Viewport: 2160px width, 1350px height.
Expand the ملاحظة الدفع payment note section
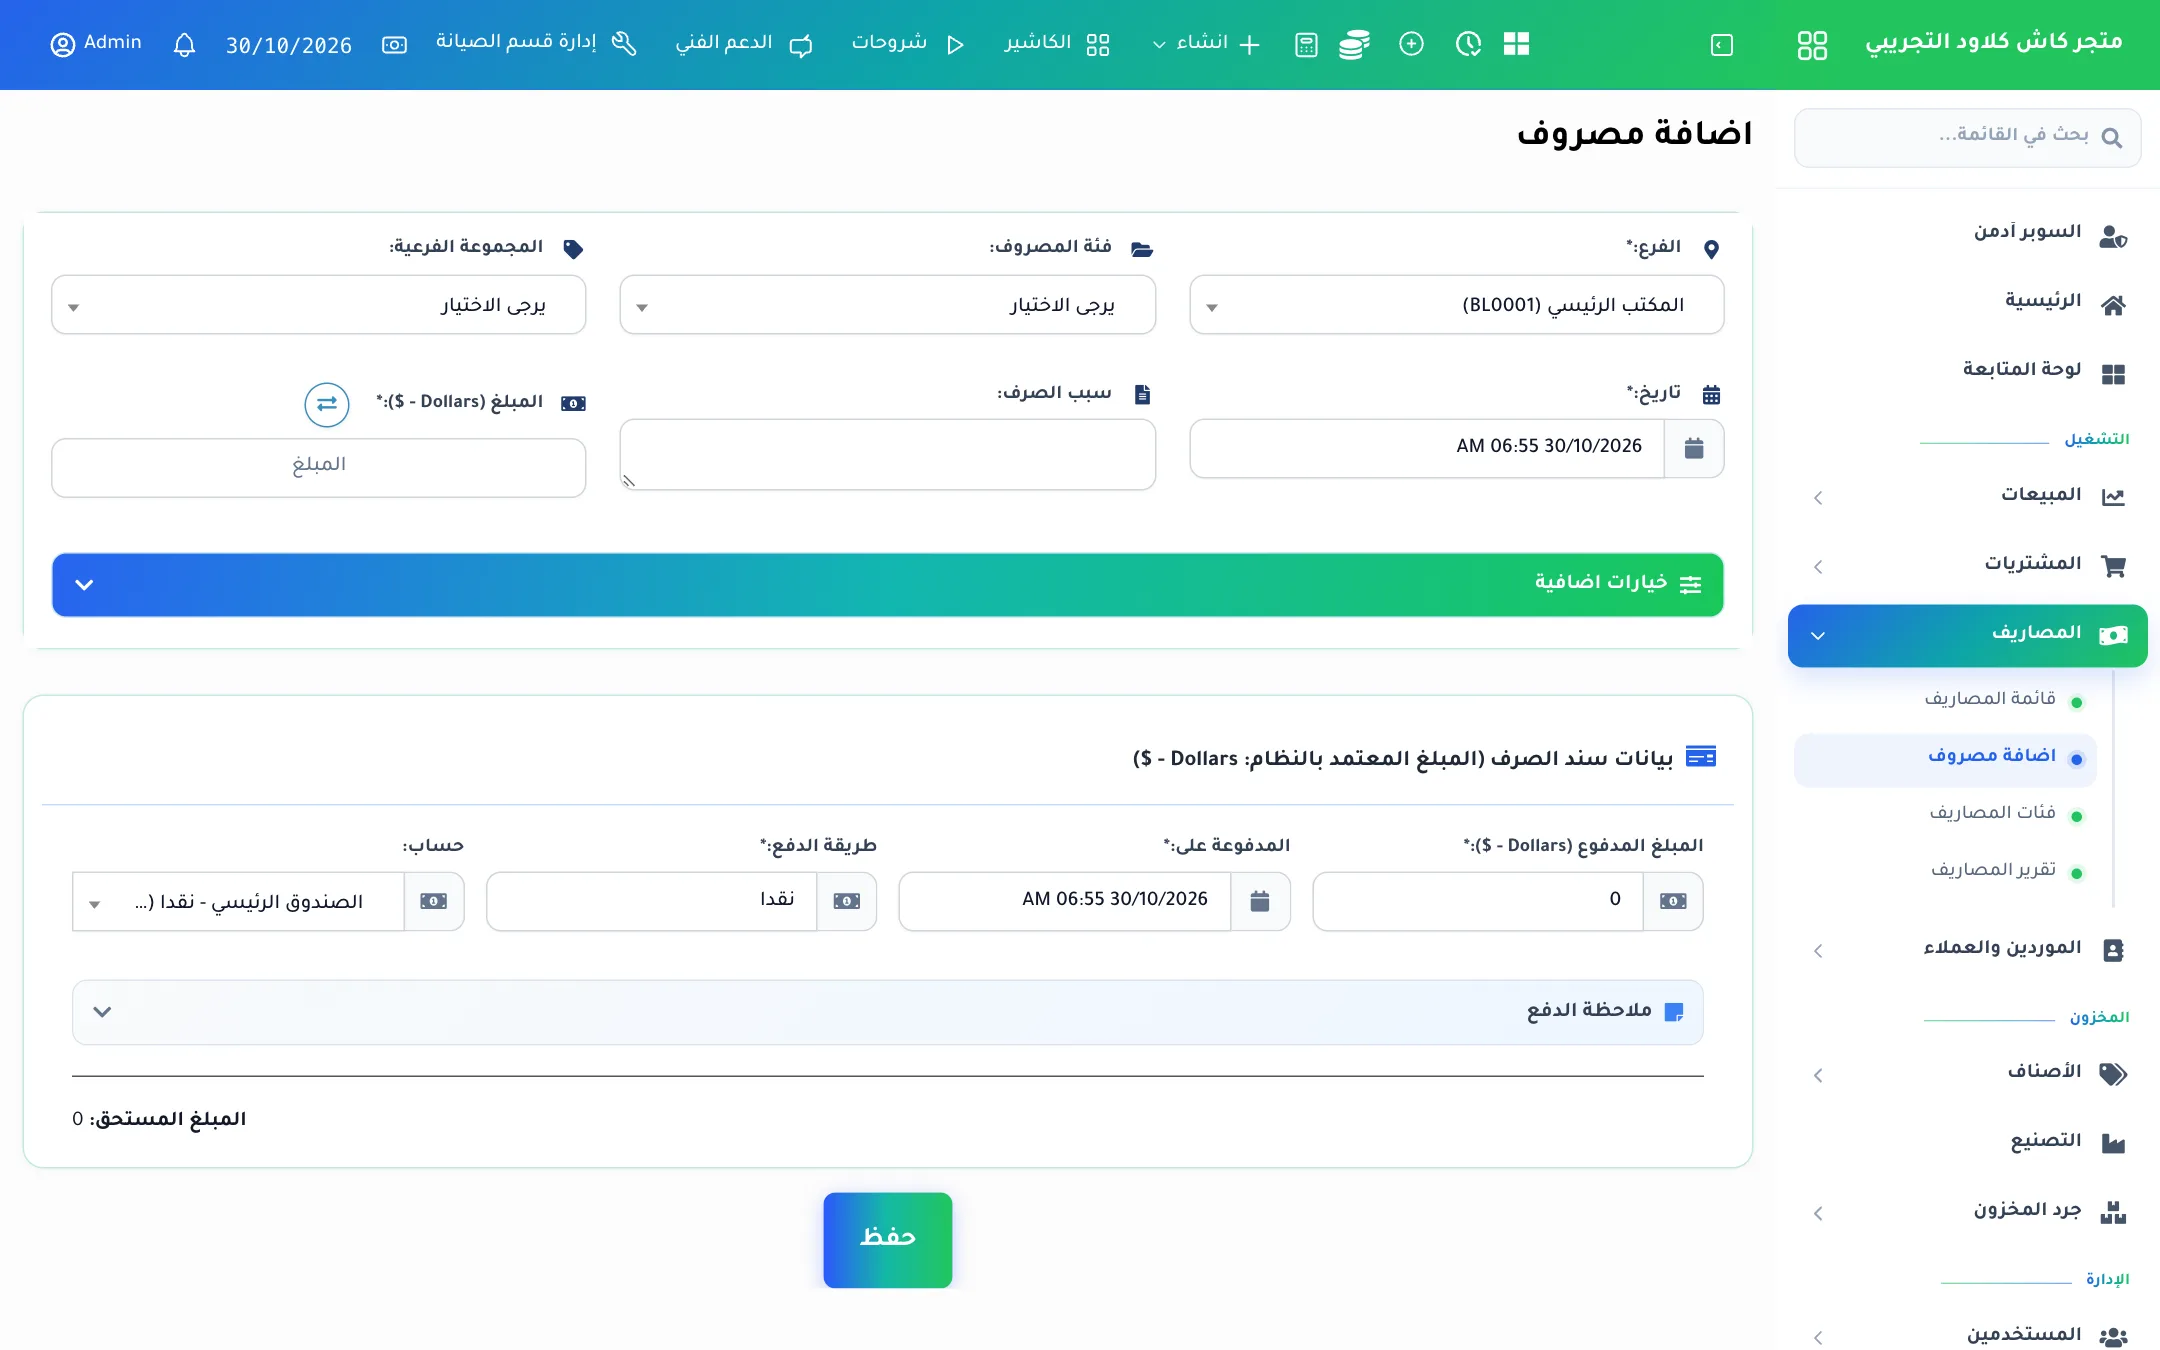tap(888, 1012)
